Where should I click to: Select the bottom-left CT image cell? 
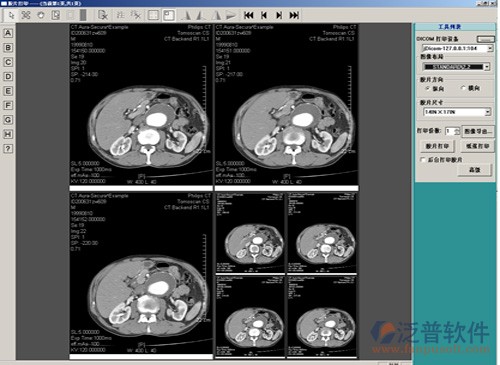click(x=141, y=274)
